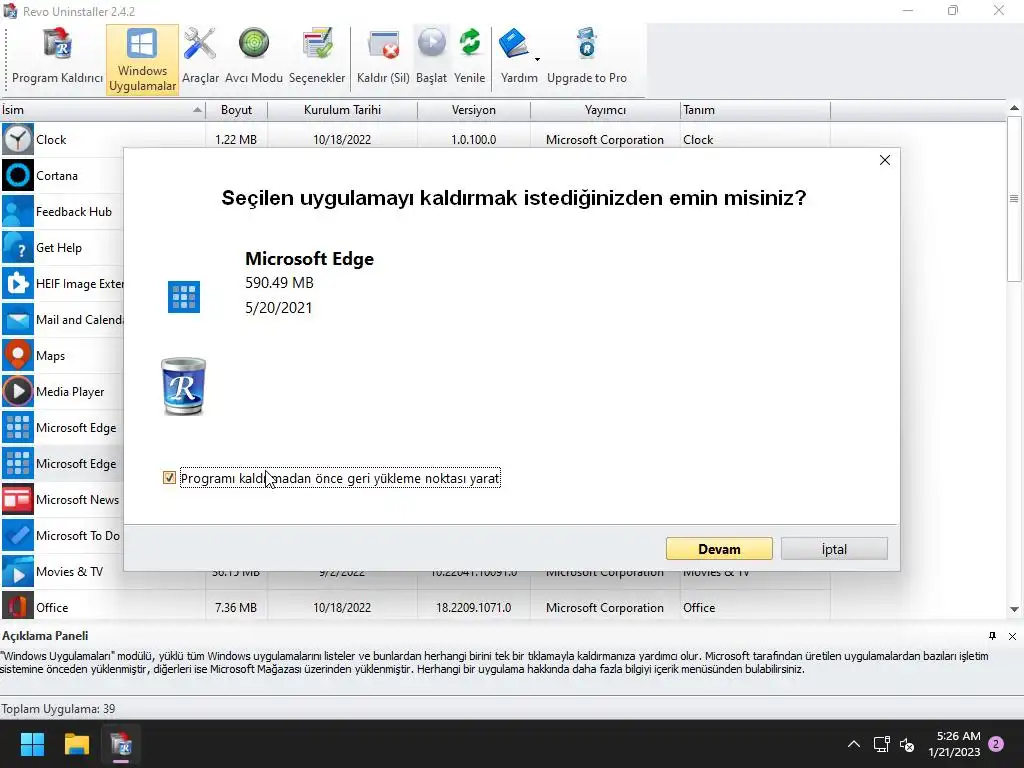Viewport: 1024px width, 768px height.
Task: Sort by Versiyon column header
Action: point(473,110)
